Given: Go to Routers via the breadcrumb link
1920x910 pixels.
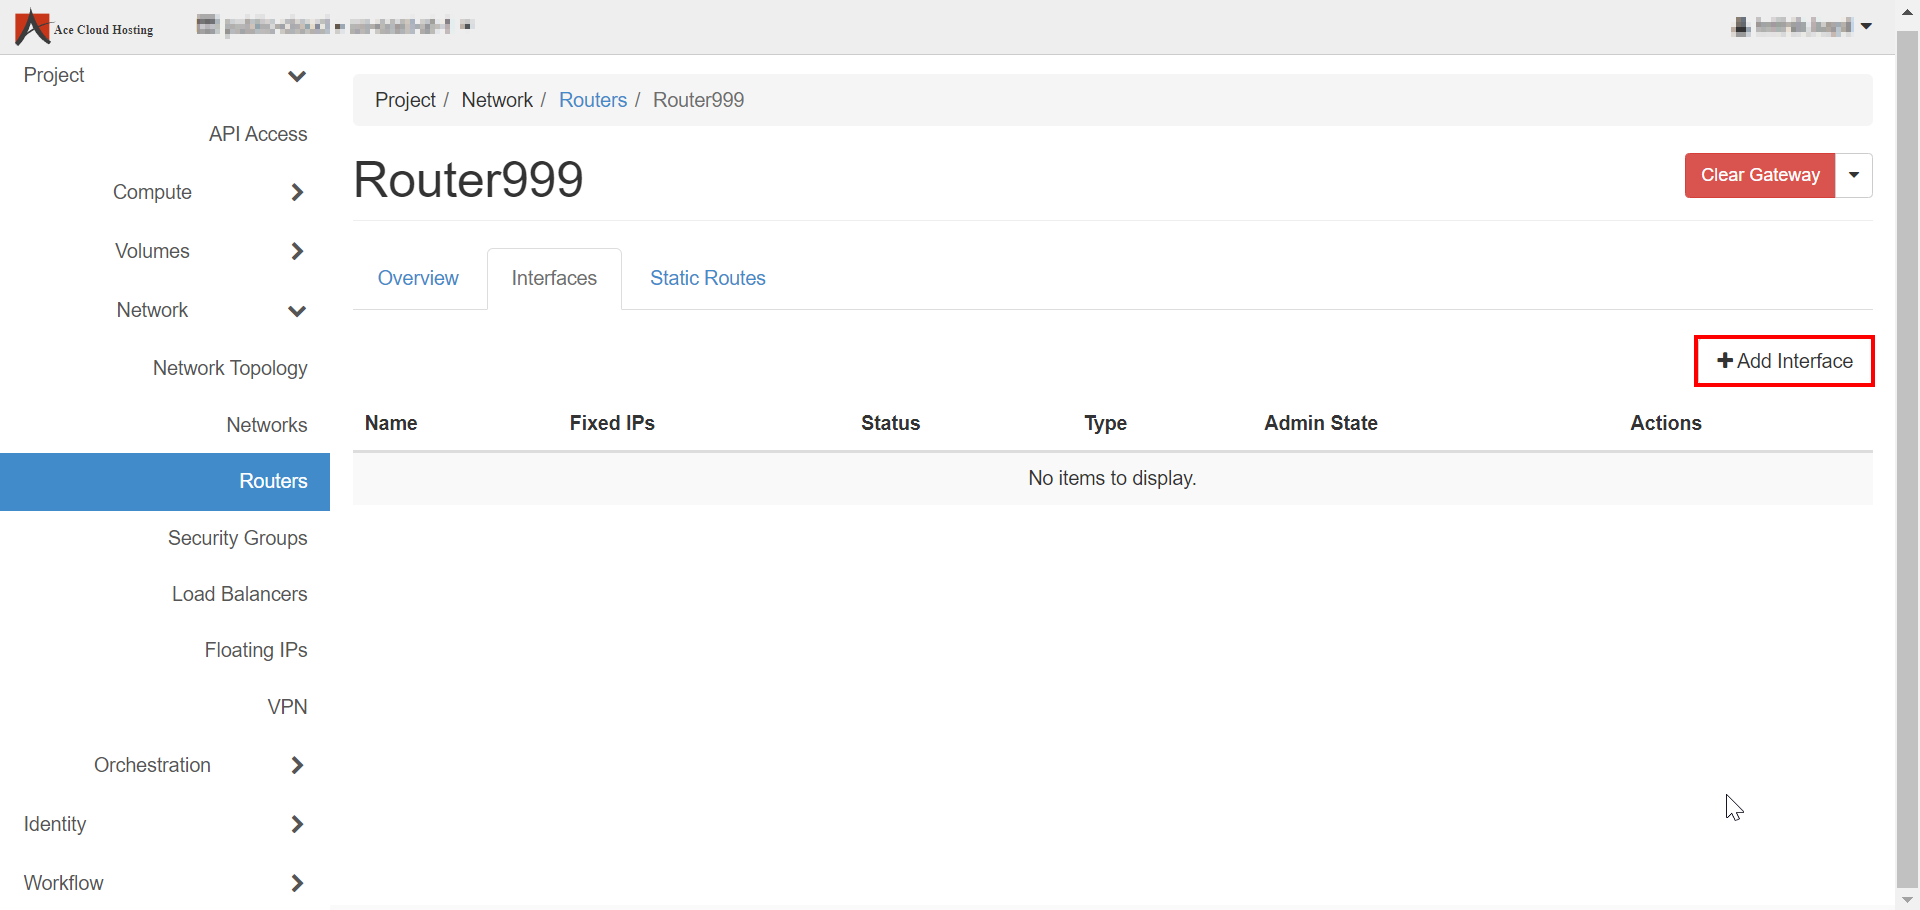Looking at the screenshot, I should pos(592,100).
